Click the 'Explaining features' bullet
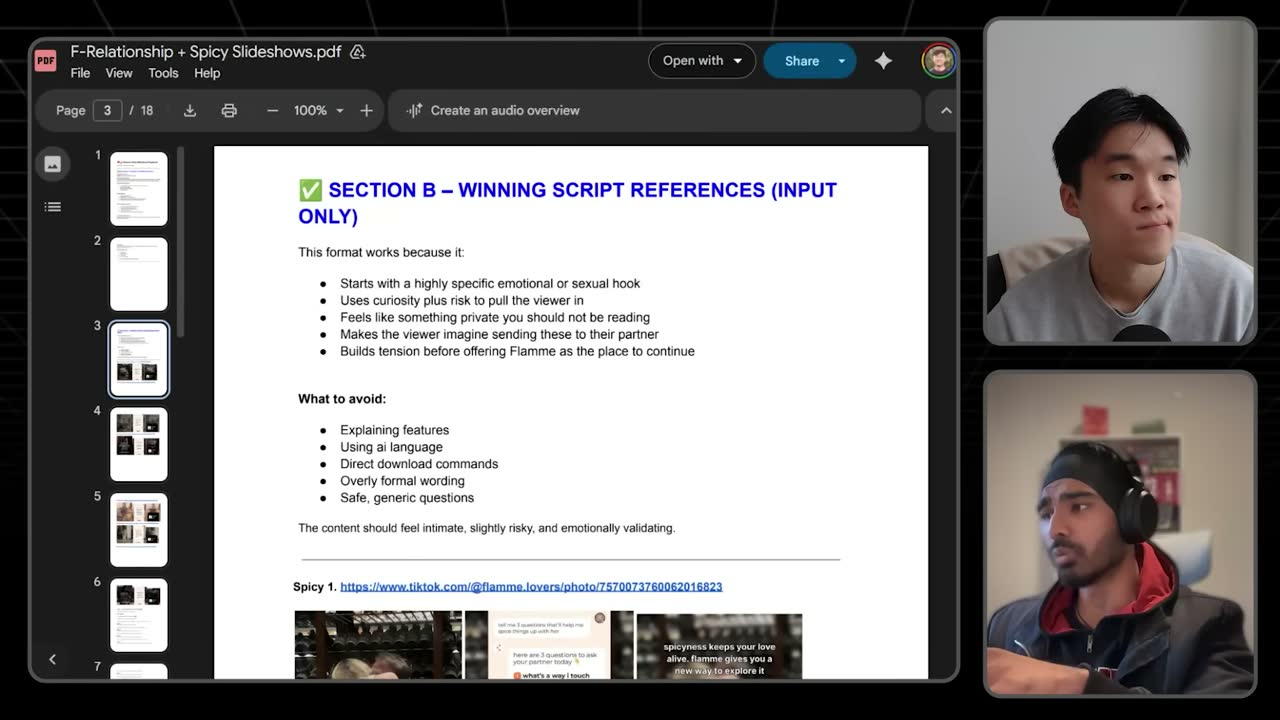Viewport: 1280px width, 720px height. pos(394,430)
